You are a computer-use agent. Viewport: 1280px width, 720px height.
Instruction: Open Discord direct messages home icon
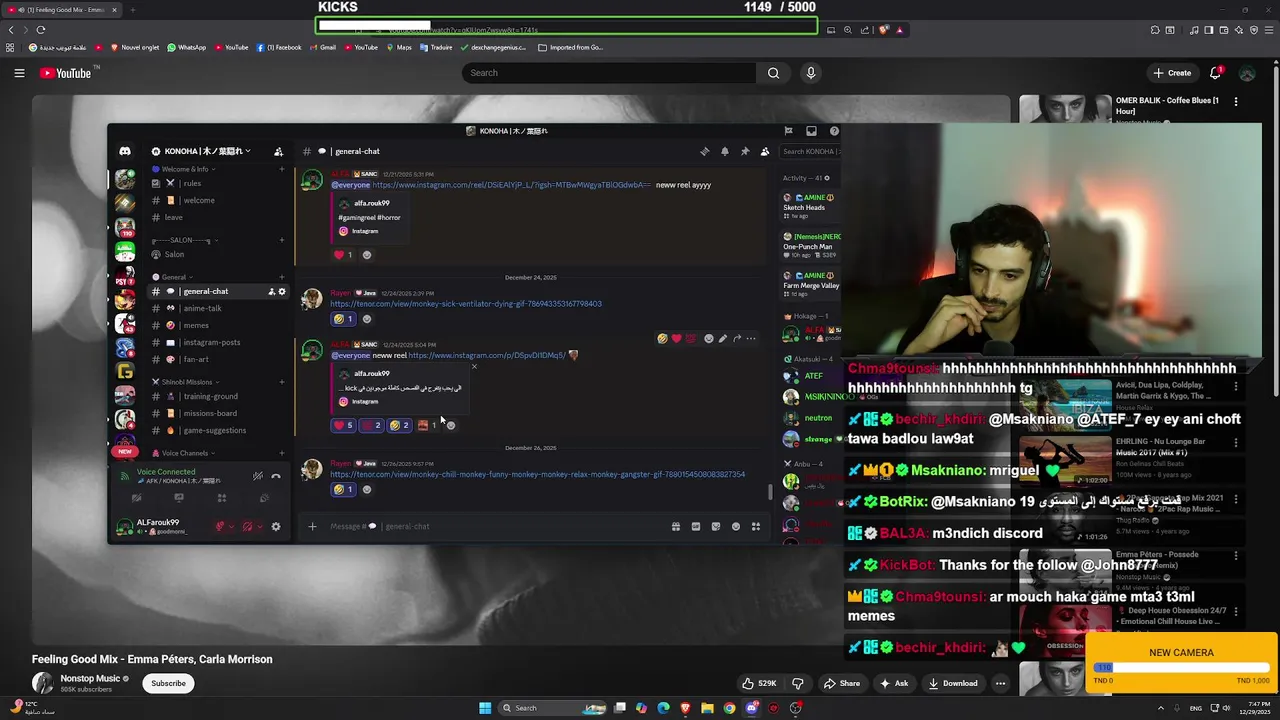click(x=125, y=151)
